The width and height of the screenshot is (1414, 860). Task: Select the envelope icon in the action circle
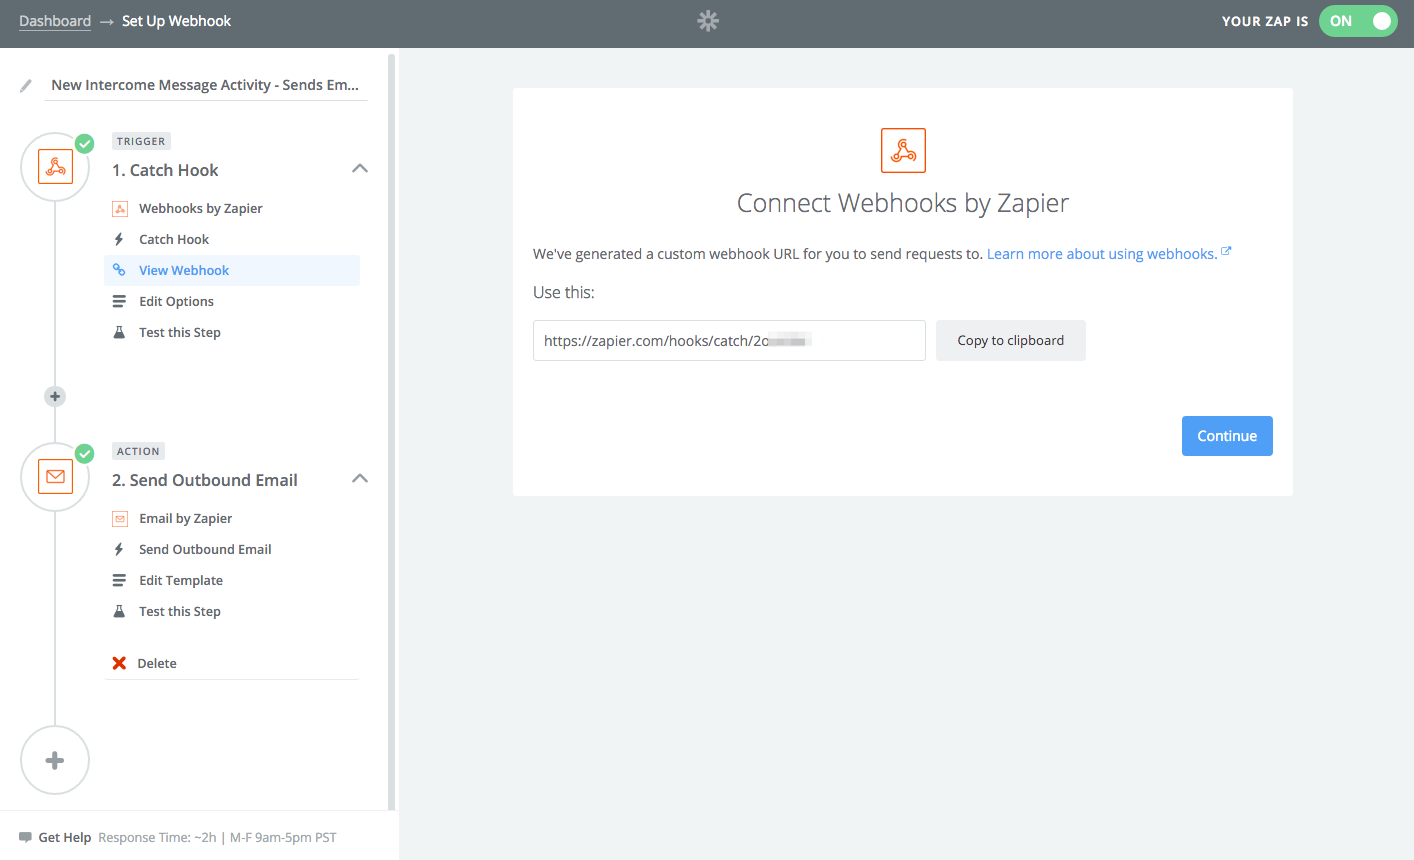(55, 477)
